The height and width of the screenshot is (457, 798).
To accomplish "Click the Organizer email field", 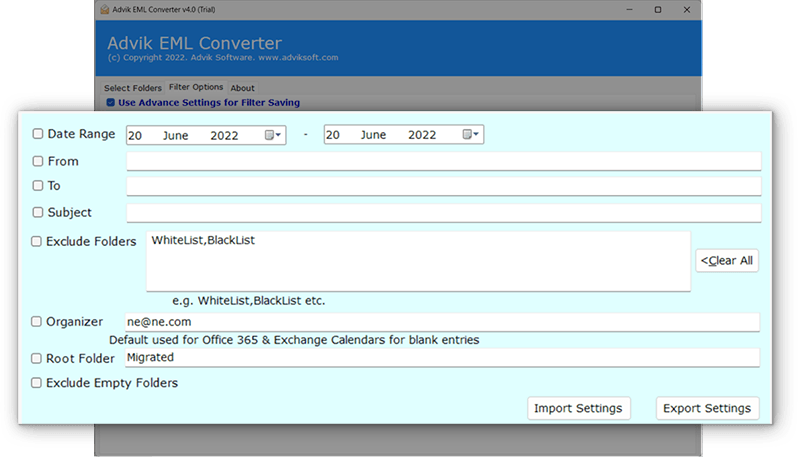I will pos(442,322).
